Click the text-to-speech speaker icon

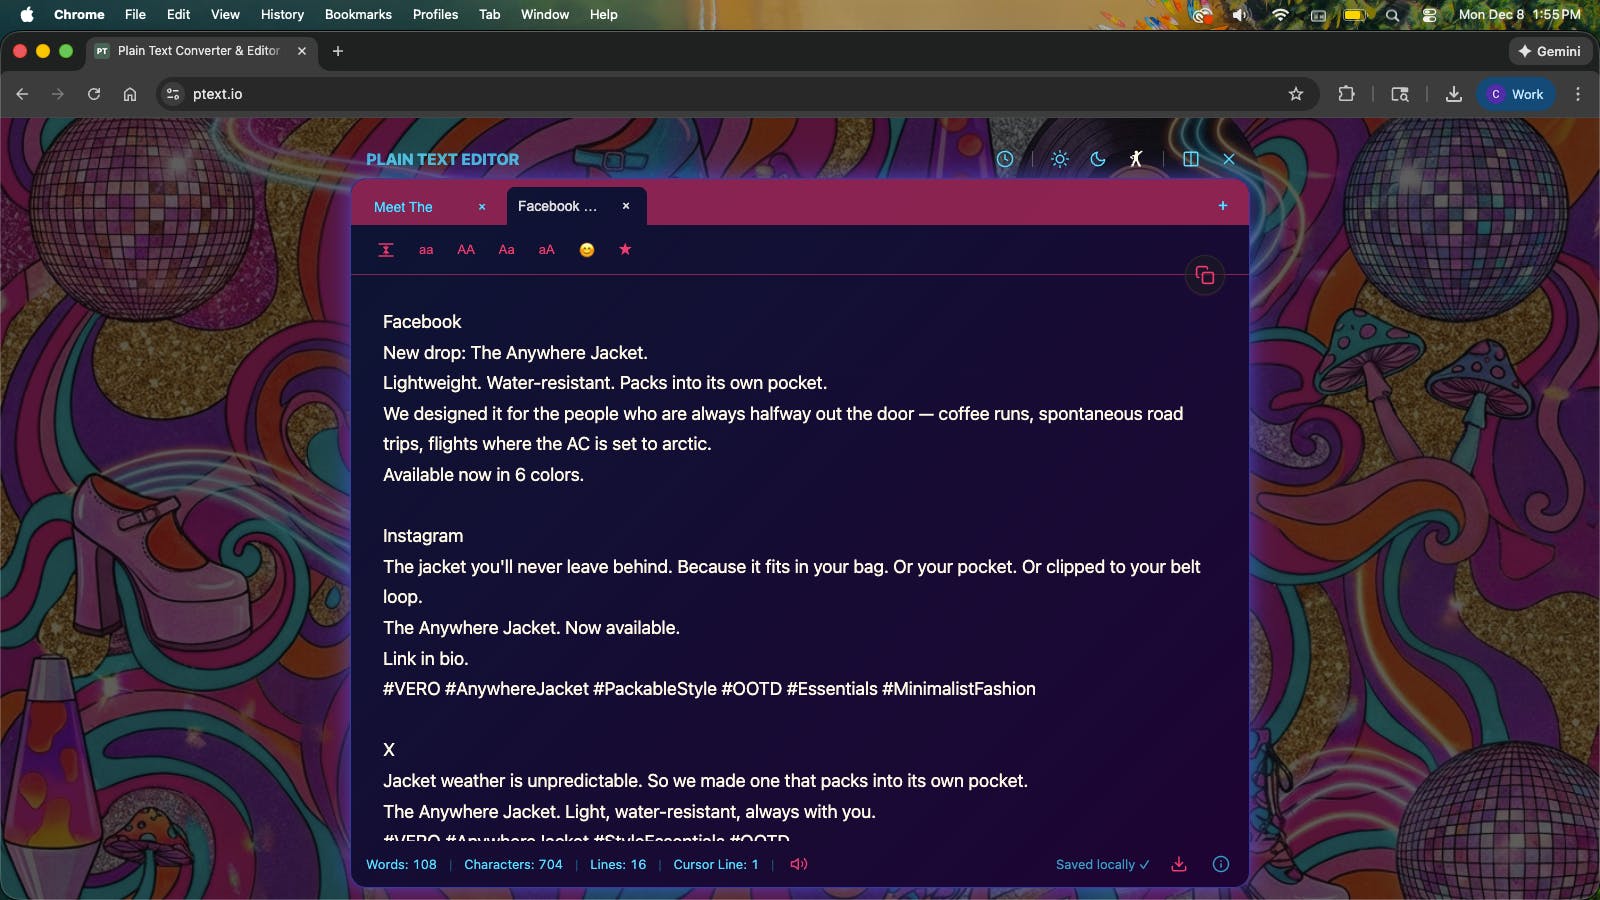tap(799, 864)
